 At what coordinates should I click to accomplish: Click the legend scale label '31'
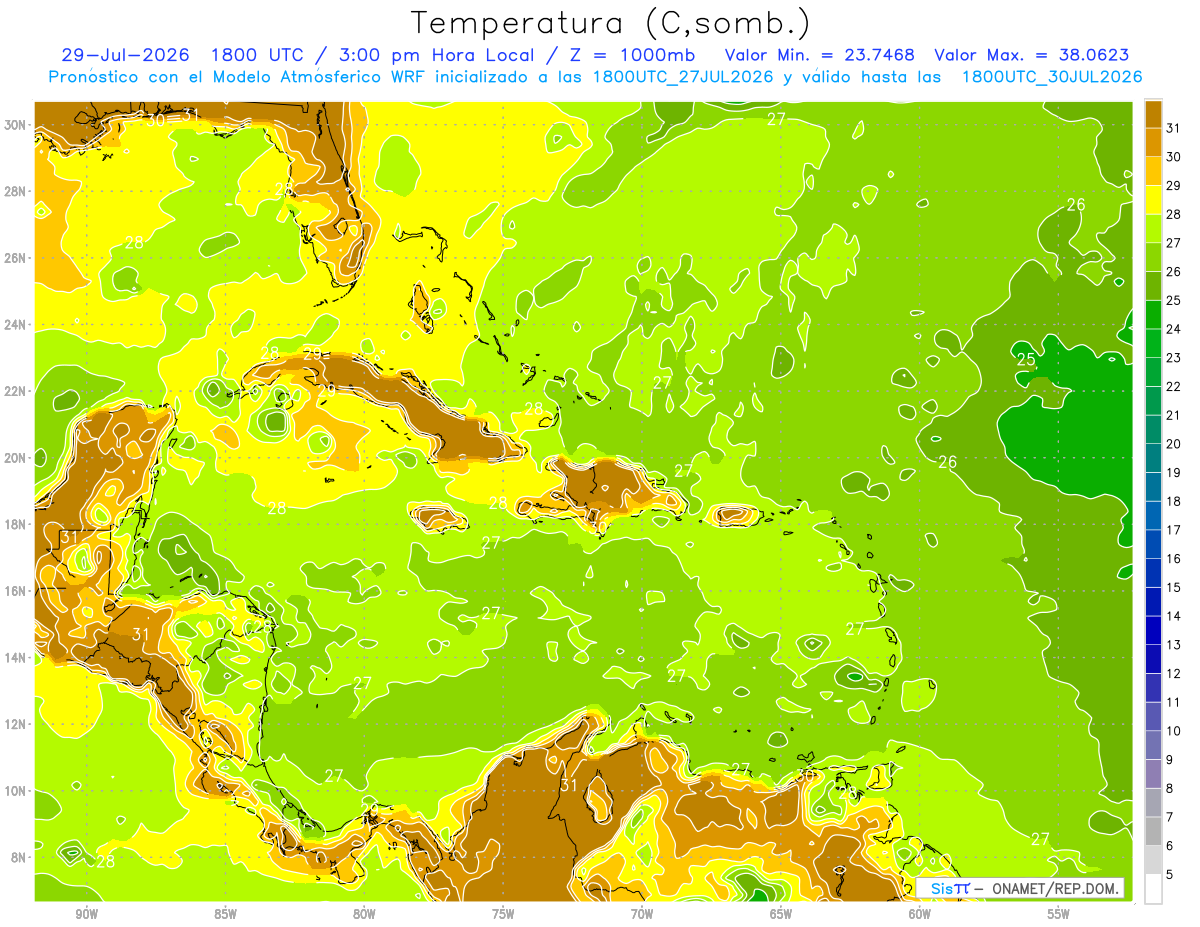1174,127
